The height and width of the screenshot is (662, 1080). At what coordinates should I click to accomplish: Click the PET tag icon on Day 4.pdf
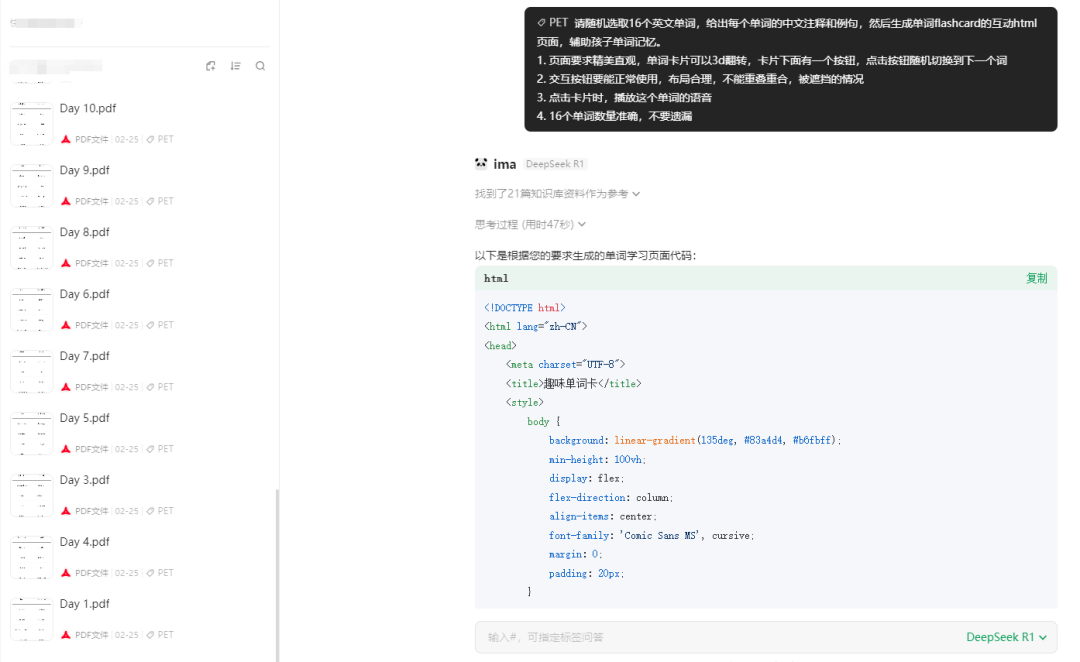point(150,573)
